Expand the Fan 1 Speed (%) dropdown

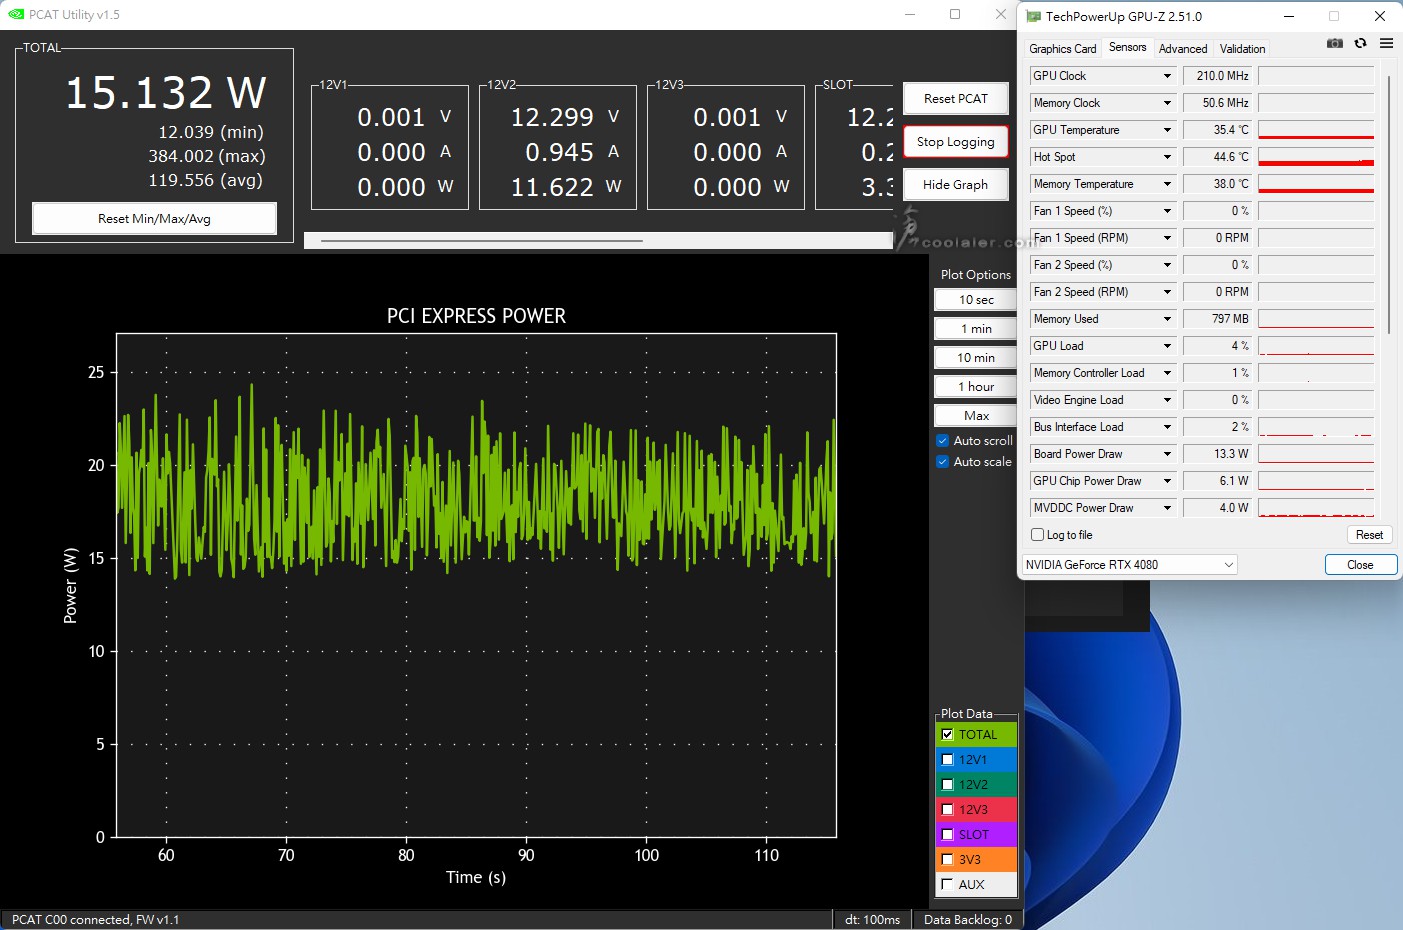(1167, 211)
